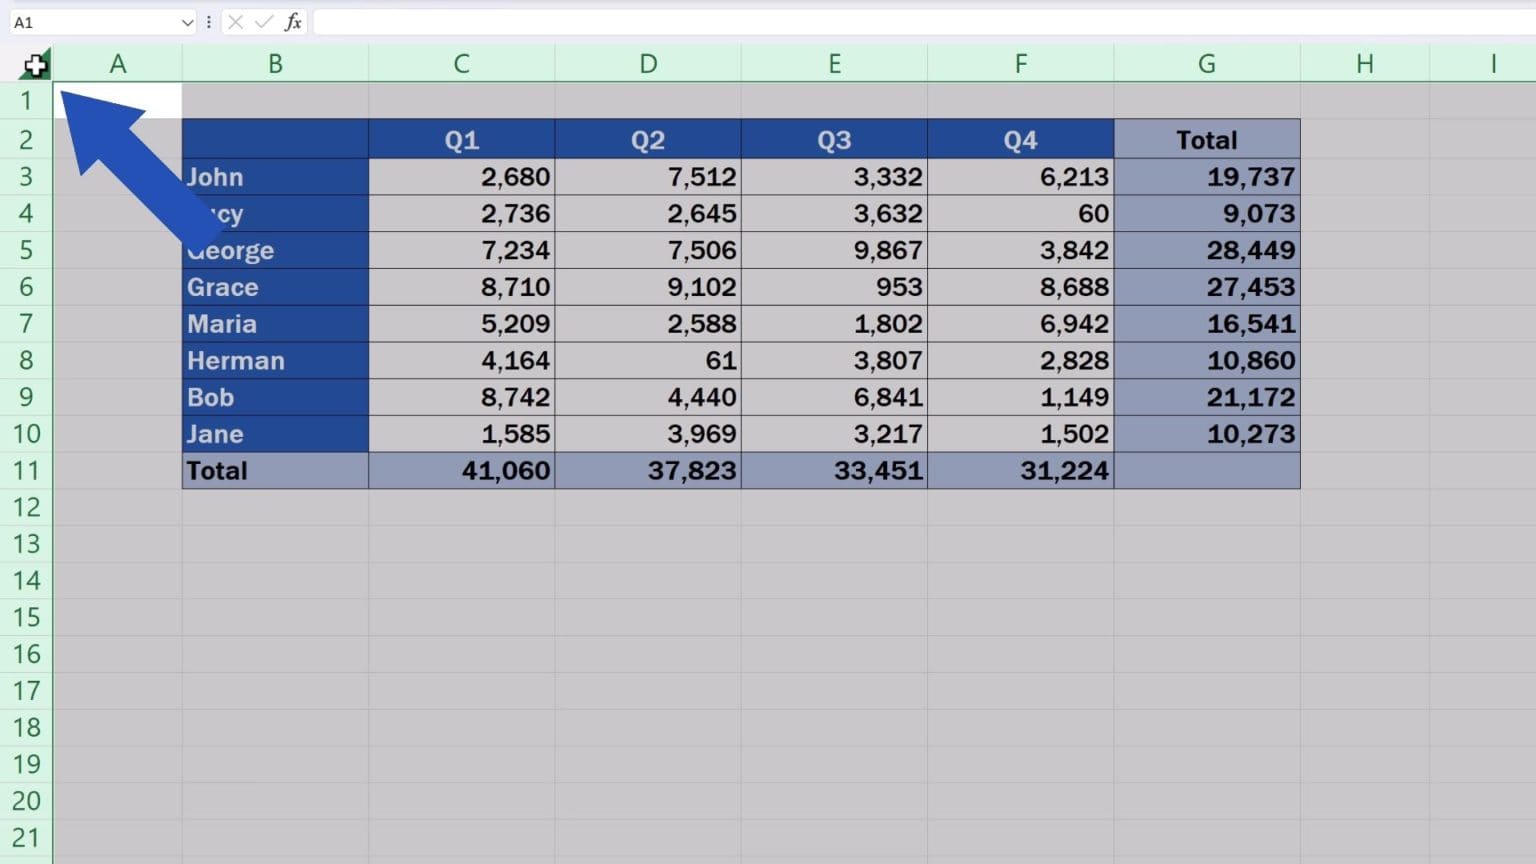Click the Enter checkmark icon near the formula bar
This screenshot has height=864, width=1536.
point(262,21)
